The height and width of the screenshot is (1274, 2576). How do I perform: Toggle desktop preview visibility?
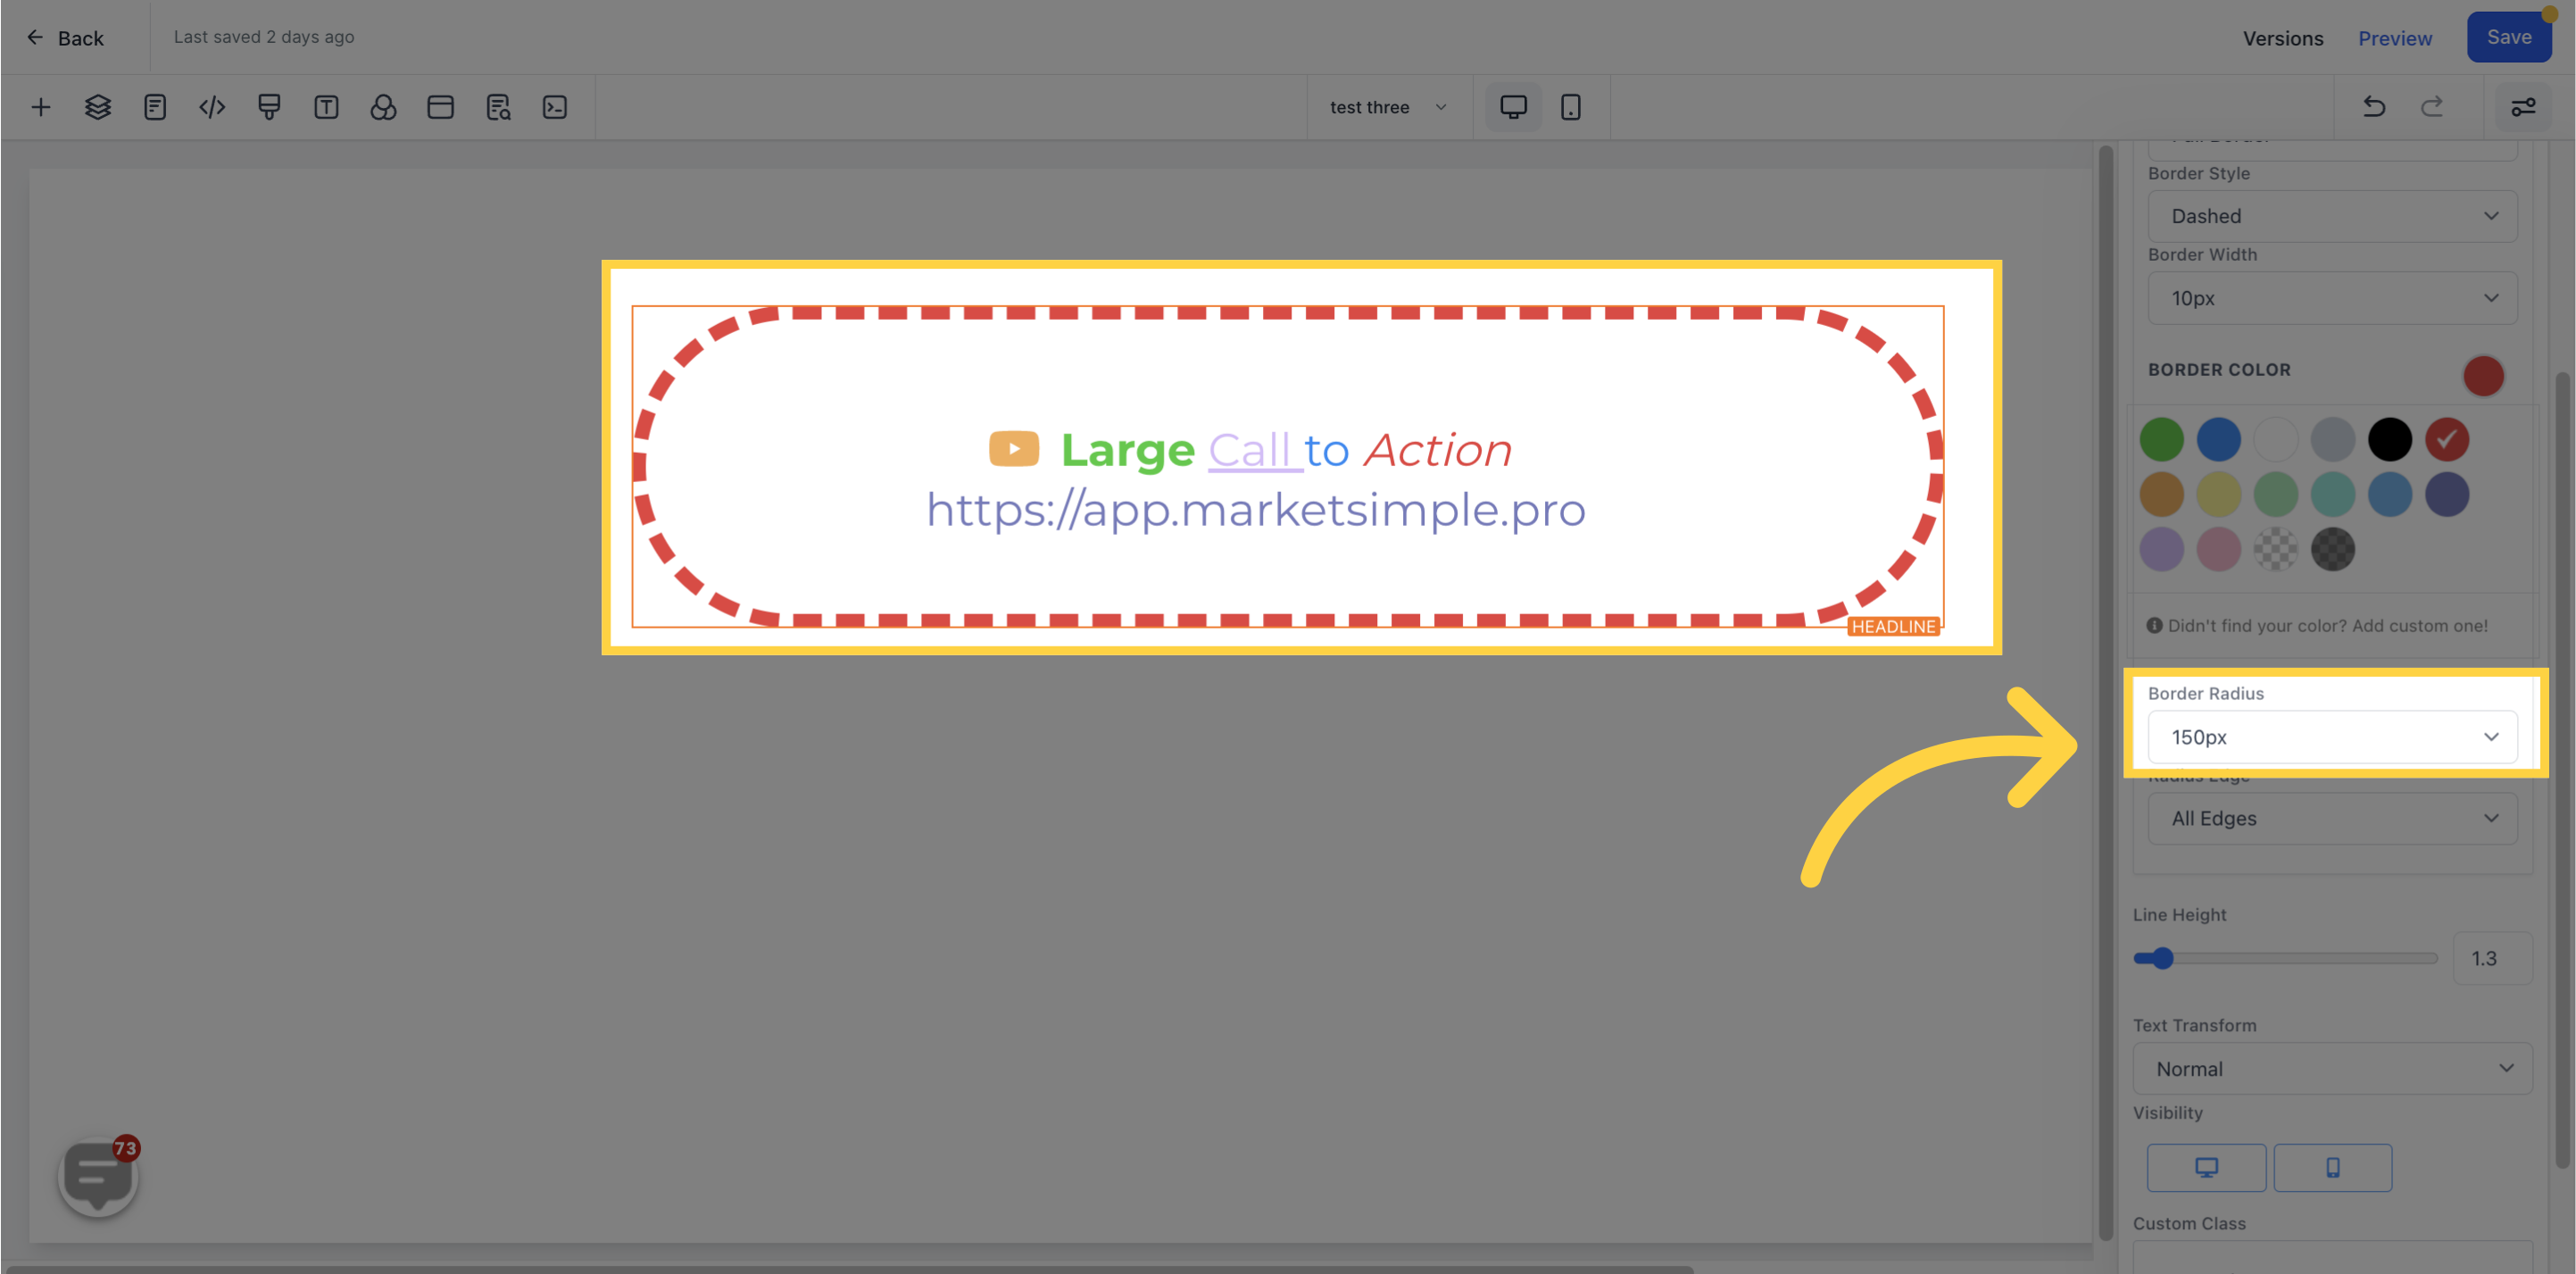coord(2206,1167)
